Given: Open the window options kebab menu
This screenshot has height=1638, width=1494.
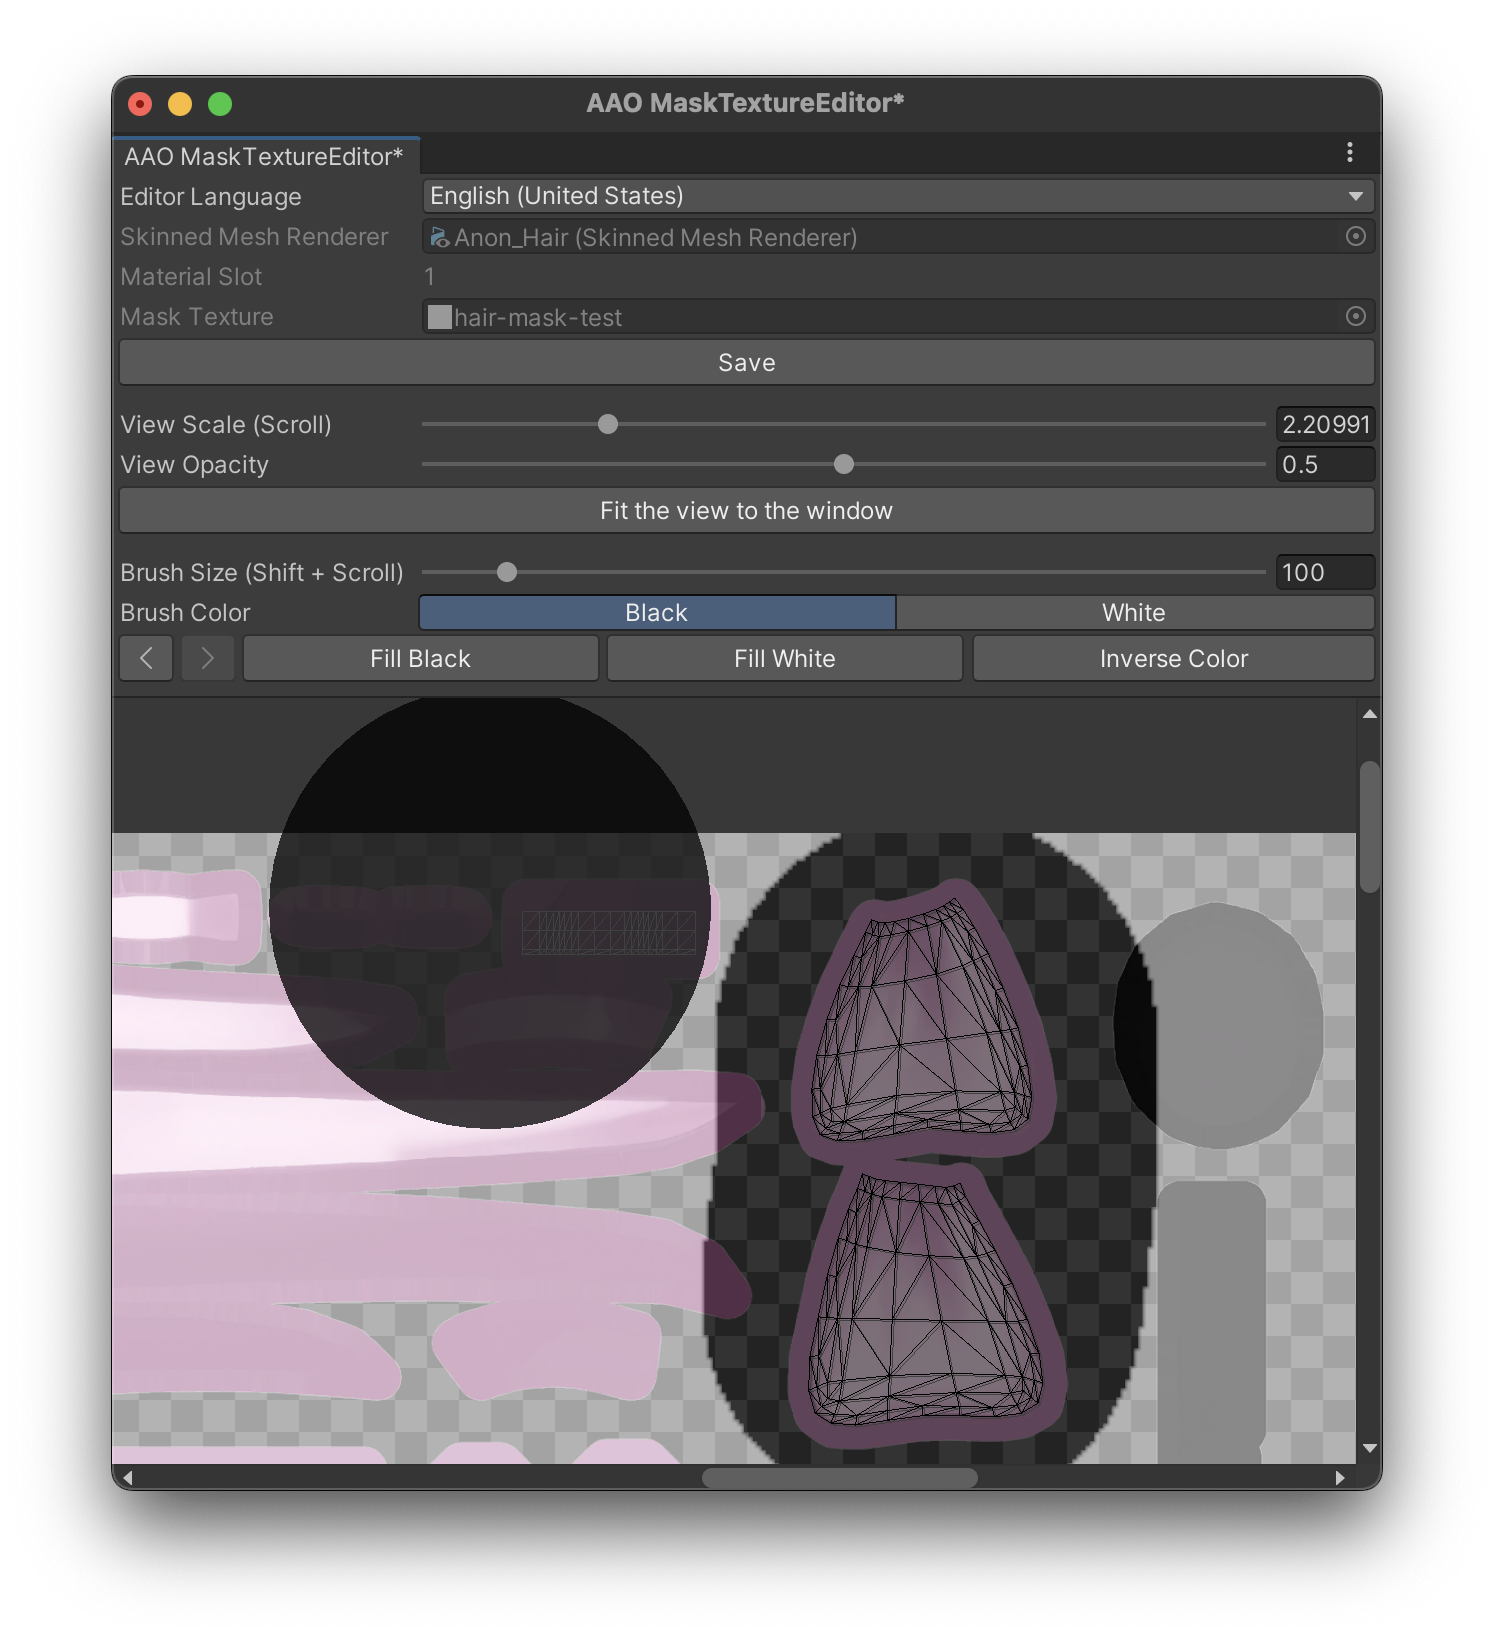Looking at the screenshot, I should (1349, 152).
